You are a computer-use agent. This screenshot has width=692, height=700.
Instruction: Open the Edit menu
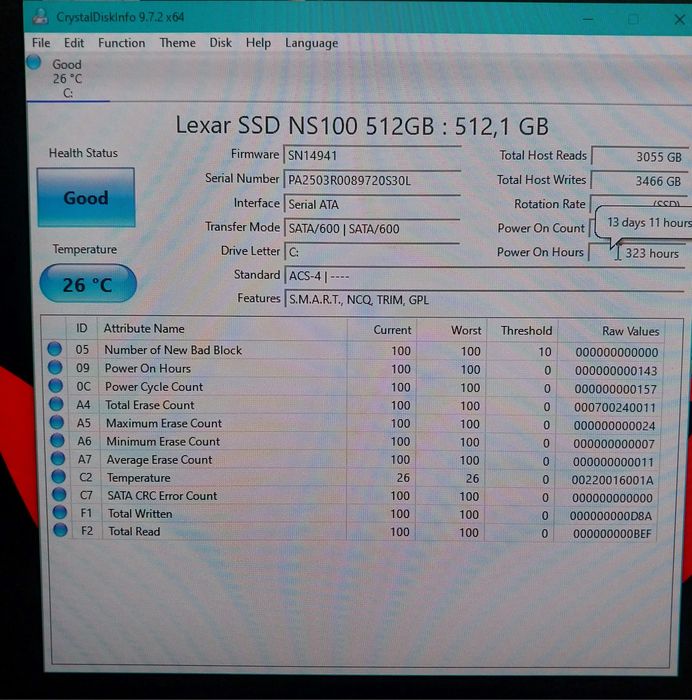[x=74, y=43]
